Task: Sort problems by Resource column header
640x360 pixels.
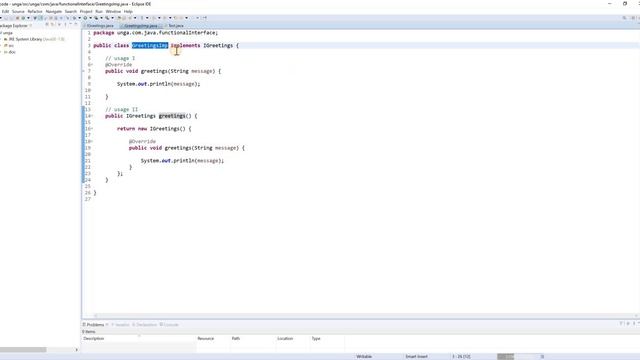Action: (x=213, y=338)
